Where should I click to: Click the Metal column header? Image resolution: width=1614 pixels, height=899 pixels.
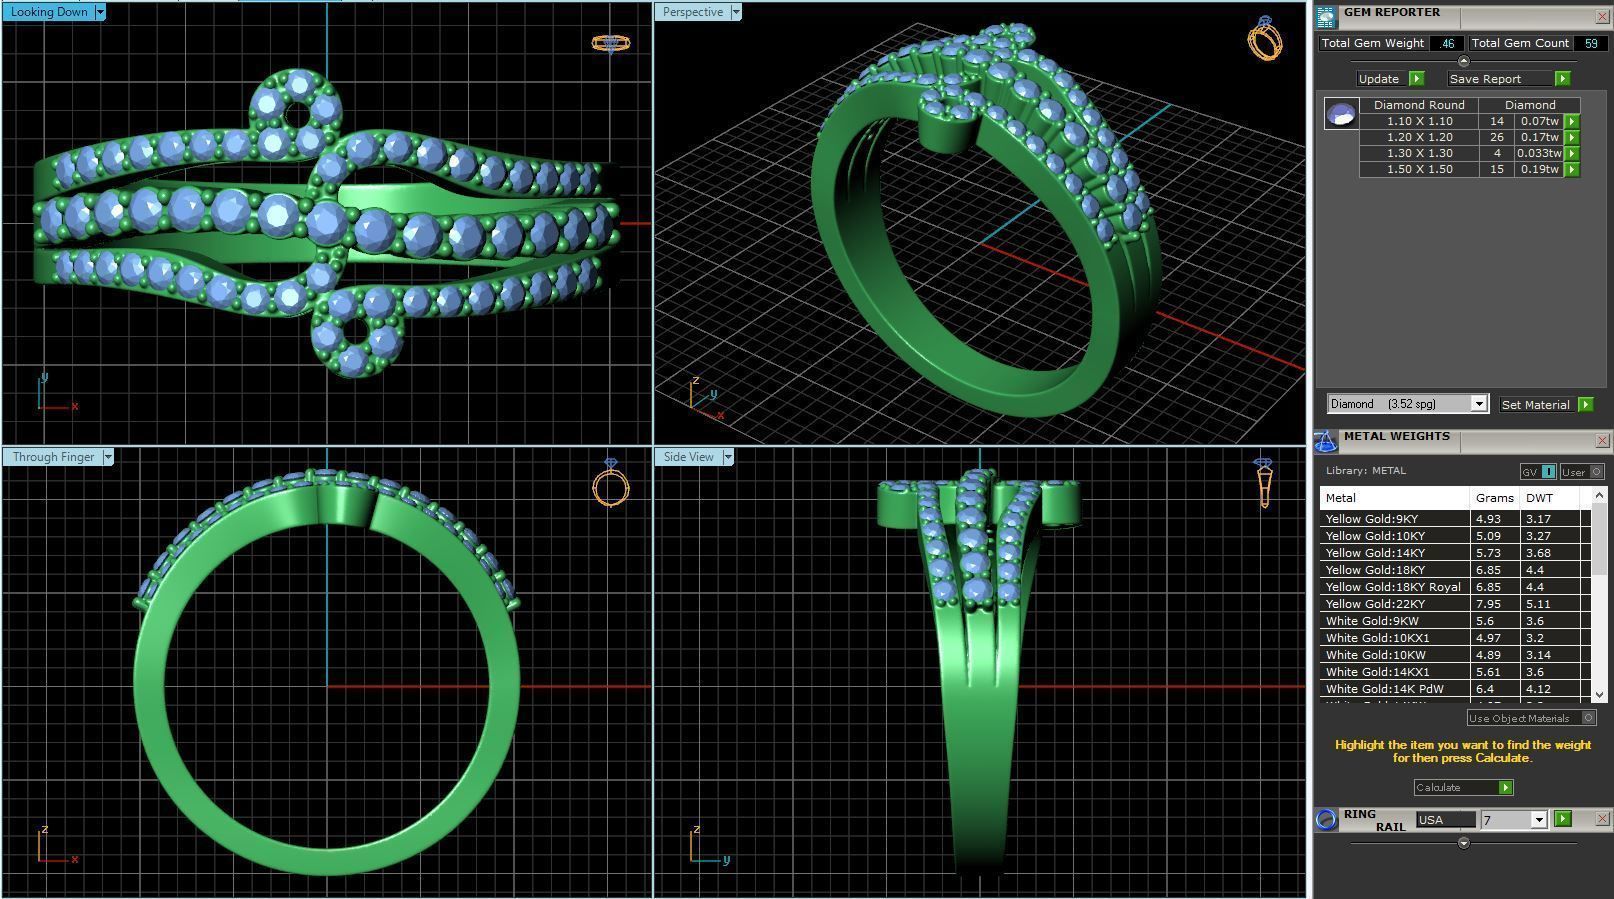tap(1394, 498)
